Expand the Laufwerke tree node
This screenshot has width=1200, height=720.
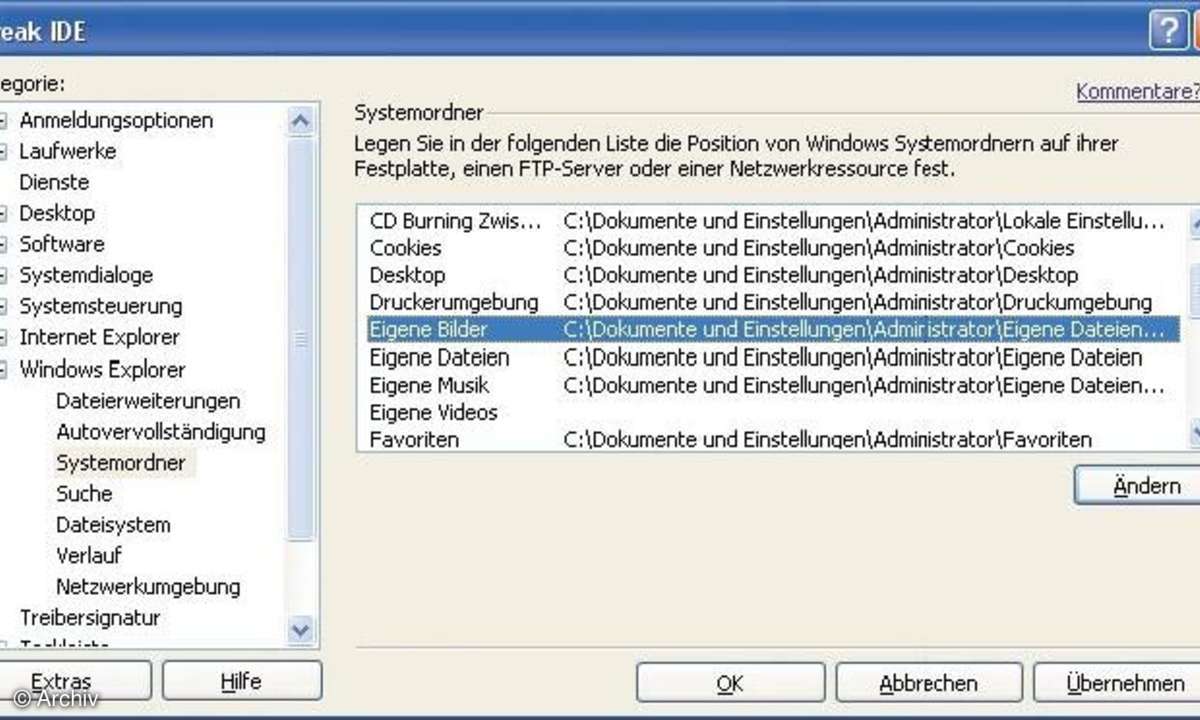pyautogui.click(x=3, y=152)
